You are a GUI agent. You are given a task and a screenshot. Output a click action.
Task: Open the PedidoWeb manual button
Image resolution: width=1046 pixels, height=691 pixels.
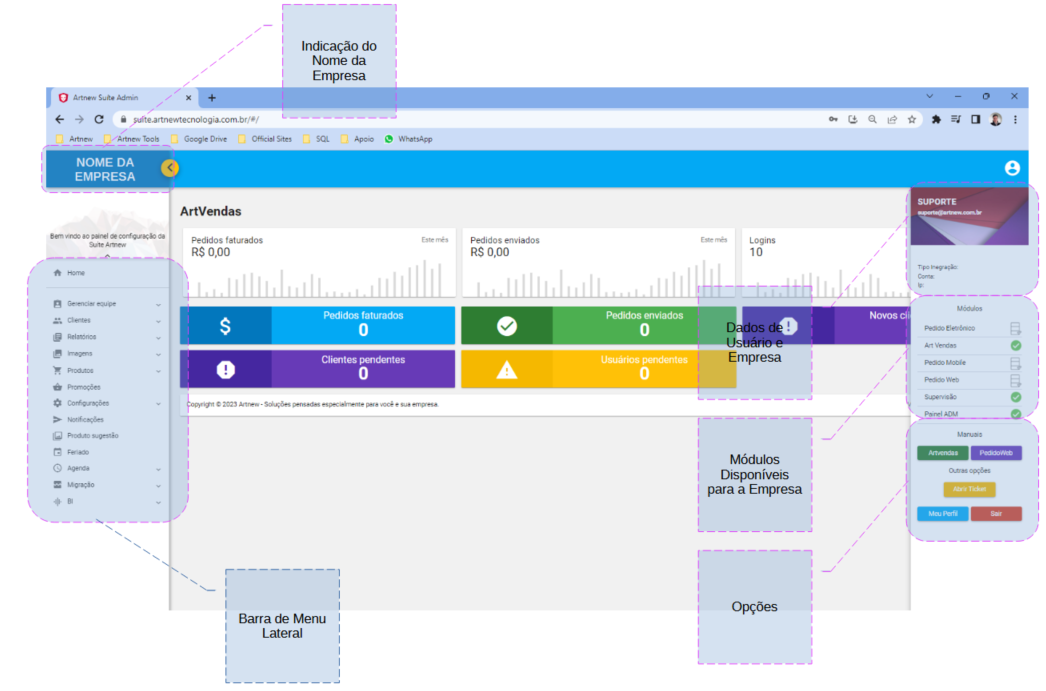(996, 453)
